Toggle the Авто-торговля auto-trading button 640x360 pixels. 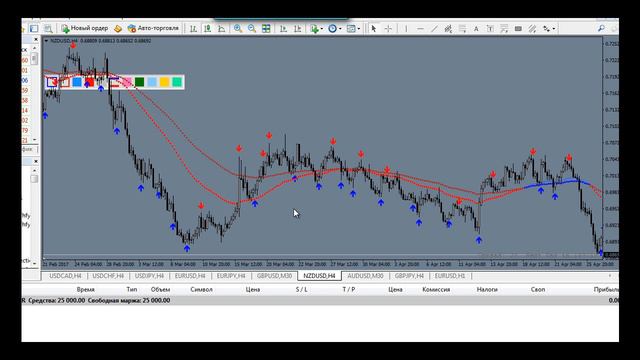tap(153, 28)
